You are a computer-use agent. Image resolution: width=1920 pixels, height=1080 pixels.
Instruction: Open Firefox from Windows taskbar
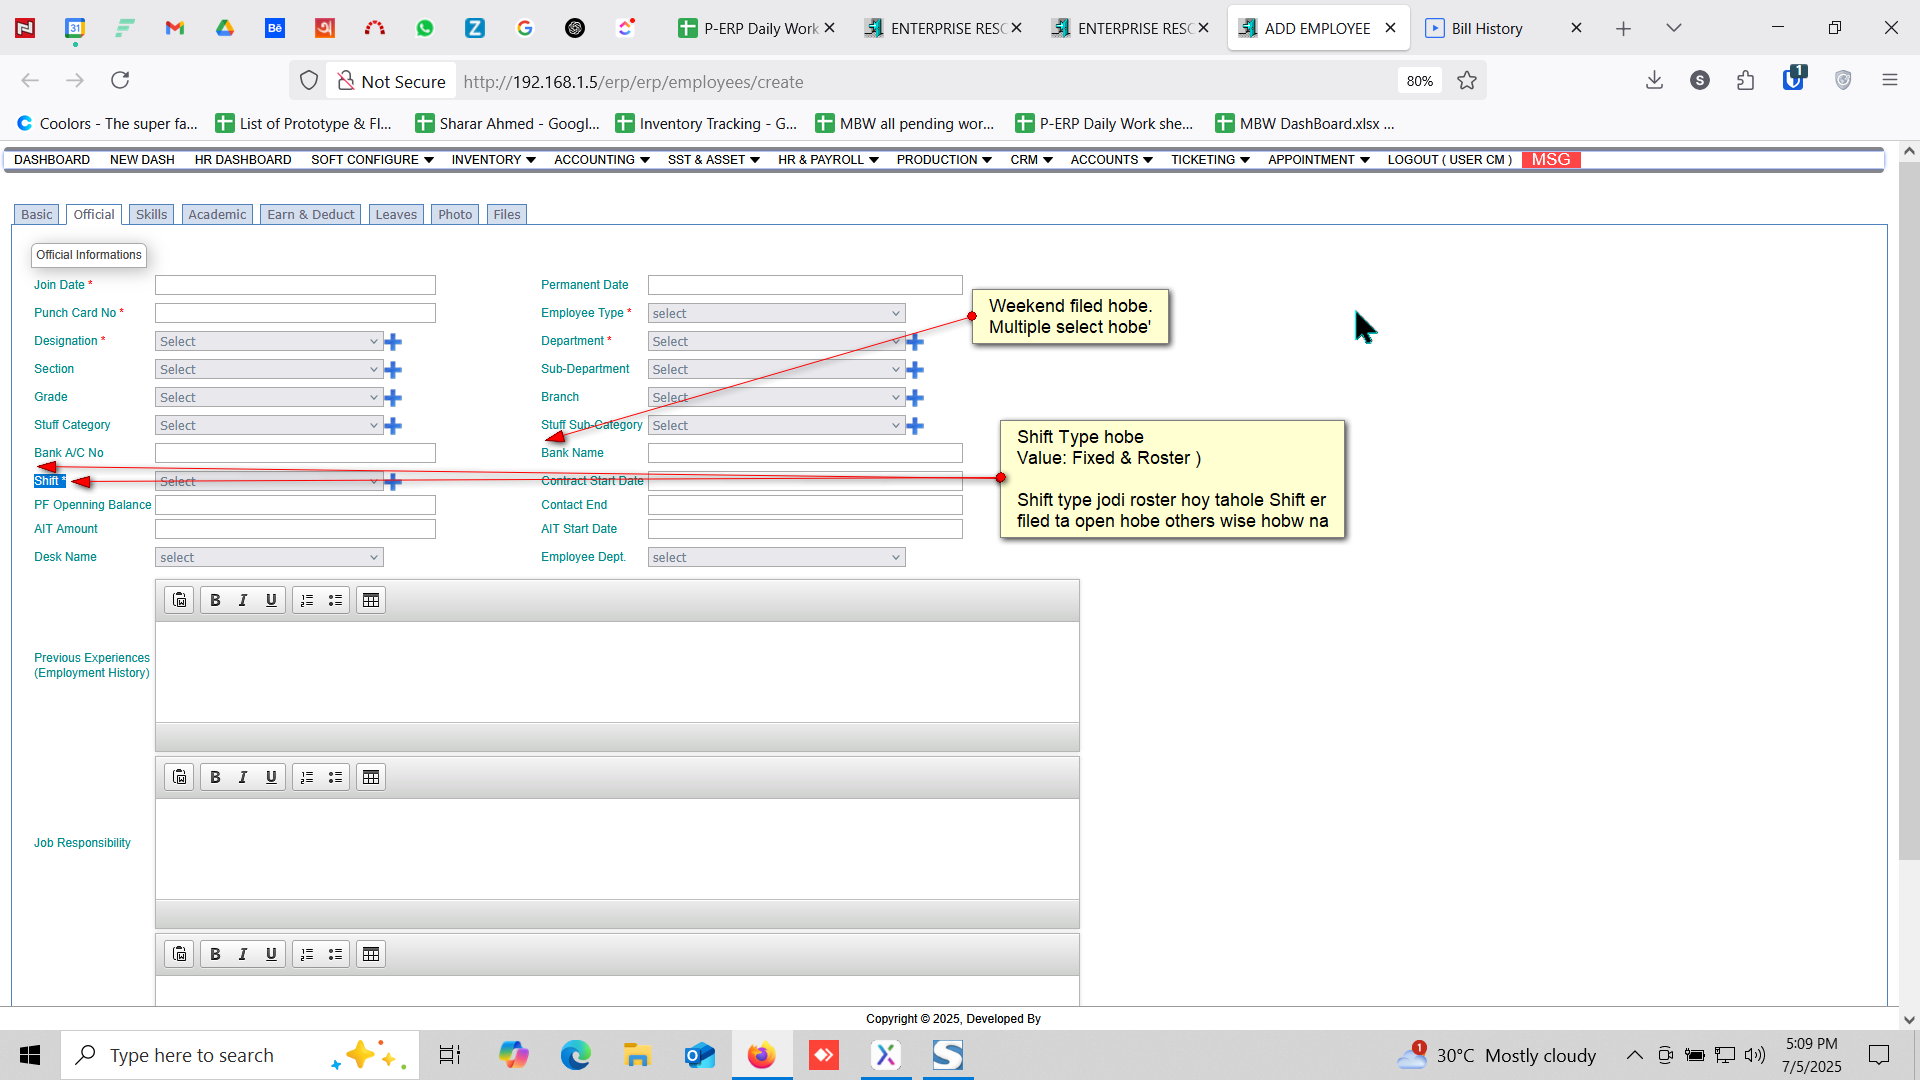(761, 1055)
